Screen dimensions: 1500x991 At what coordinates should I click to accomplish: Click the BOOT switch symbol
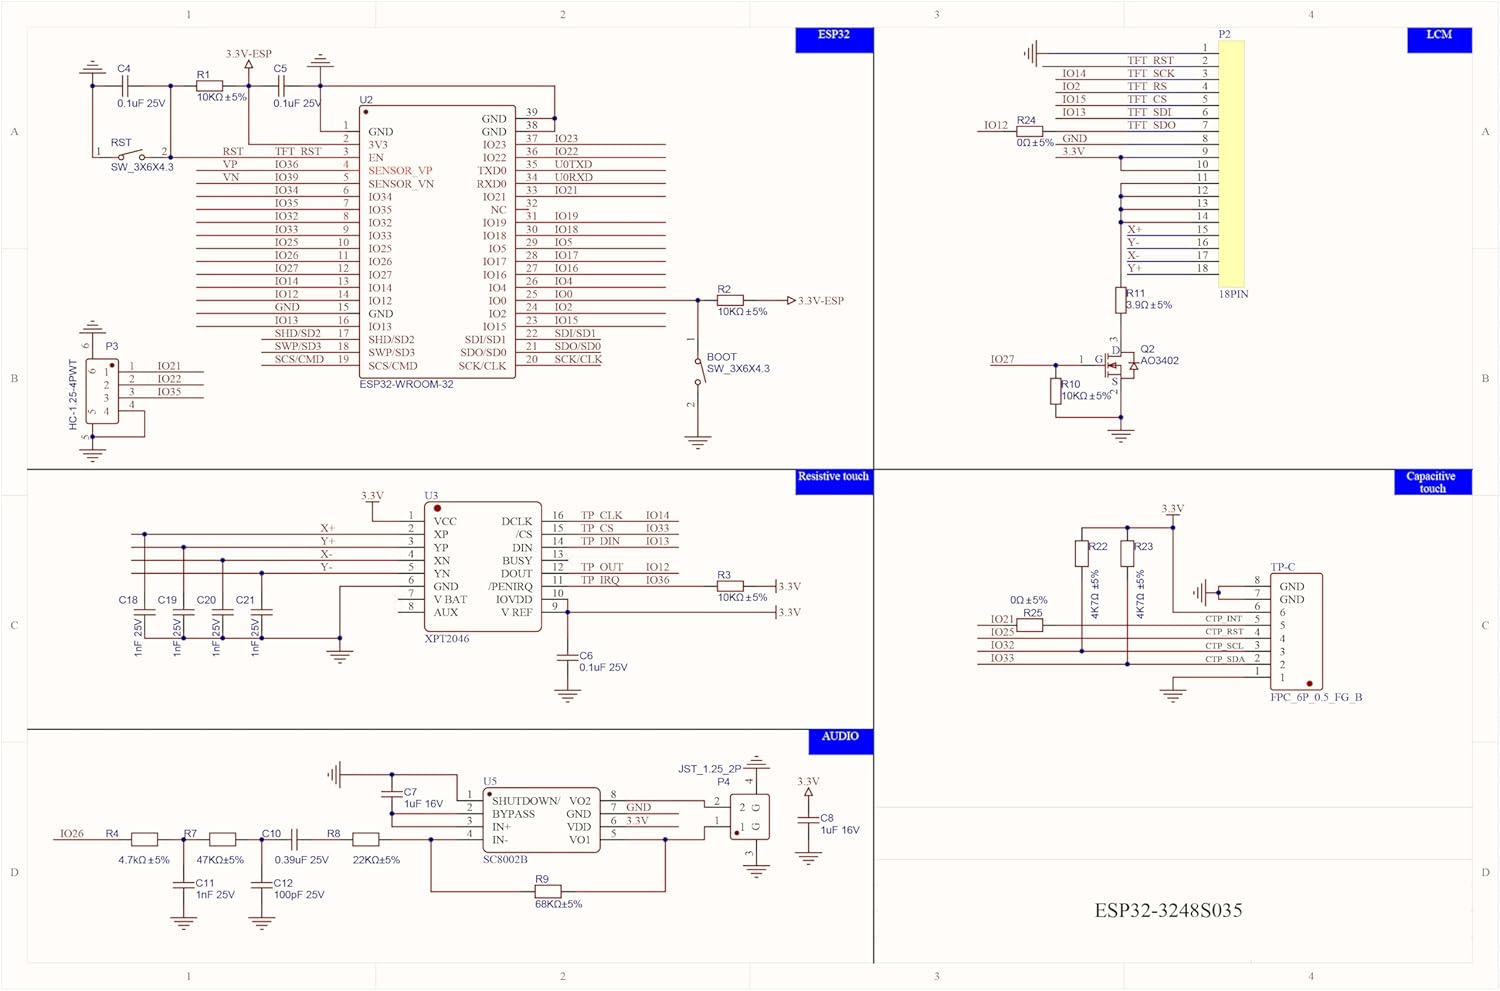[x=697, y=370]
